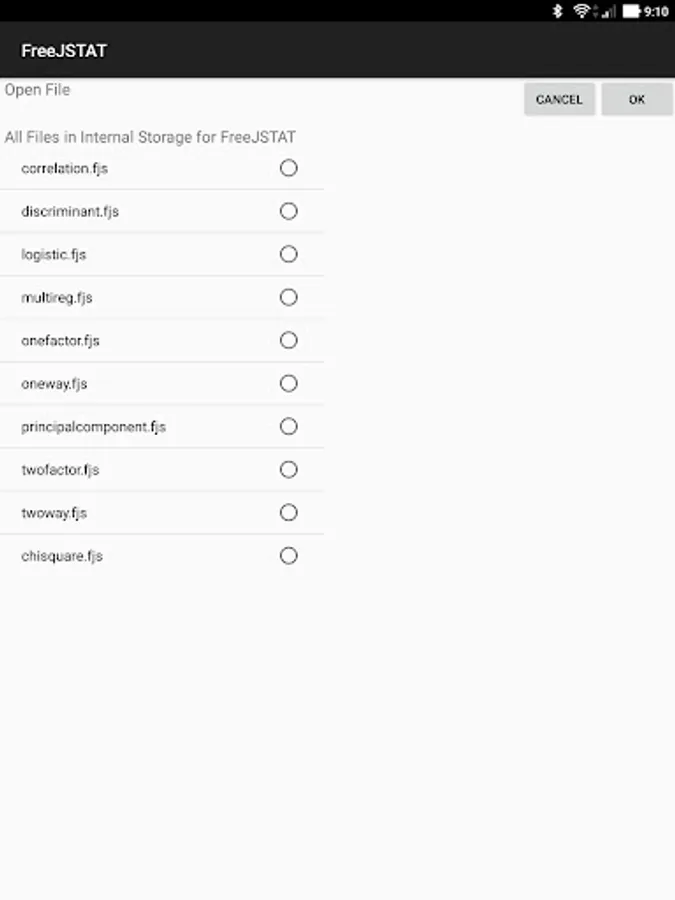This screenshot has width=675, height=900.
Task: Select the onefactor.fjs radio button
Action: 288,340
